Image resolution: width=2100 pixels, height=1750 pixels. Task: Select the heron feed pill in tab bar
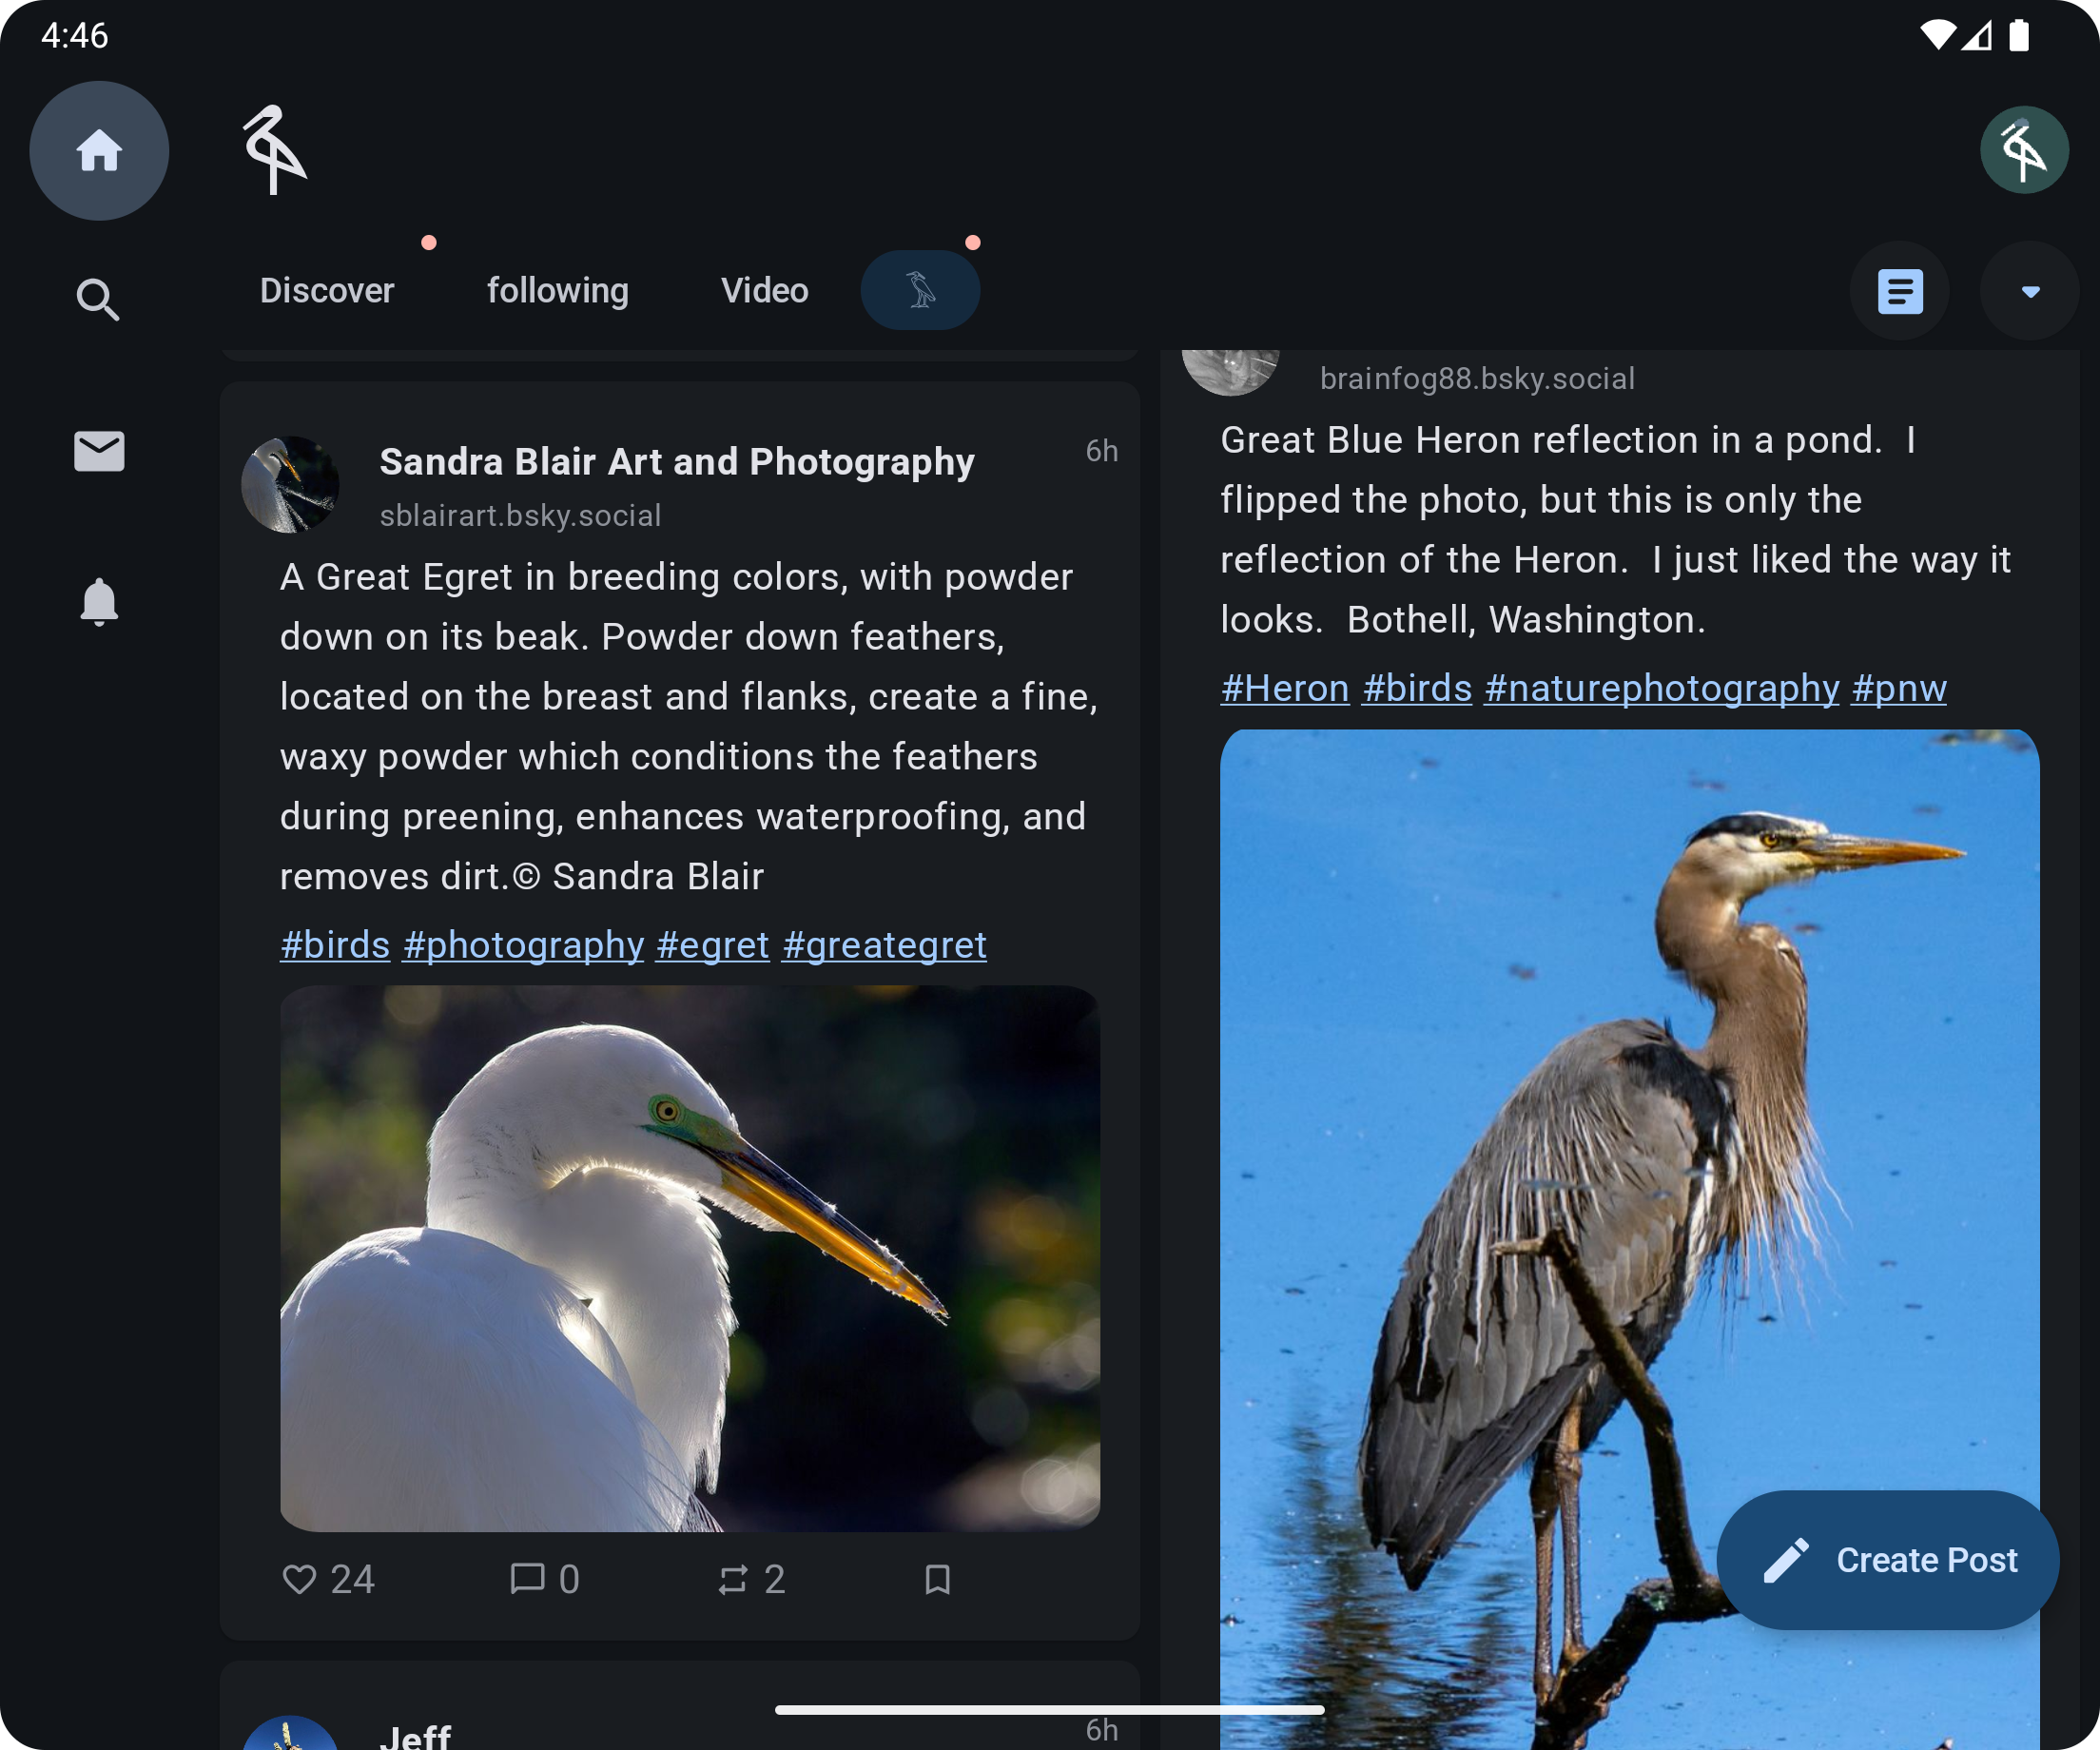(x=919, y=289)
